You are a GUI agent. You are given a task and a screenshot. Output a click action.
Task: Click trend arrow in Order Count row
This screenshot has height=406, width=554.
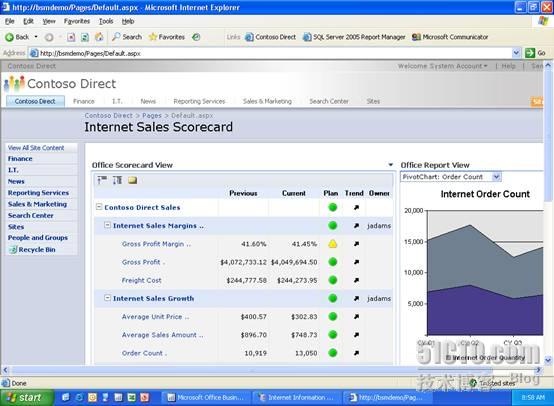pos(356,353)
